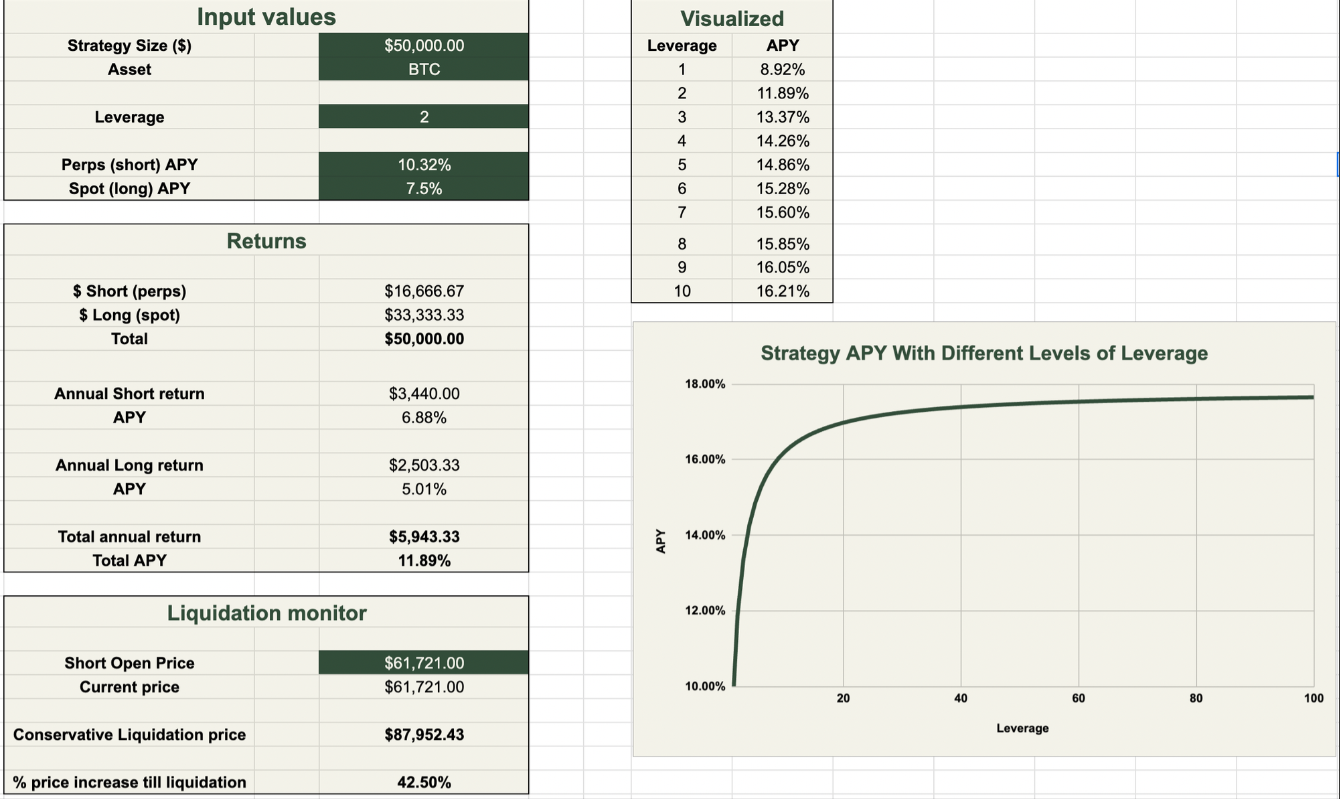Select the 15.85% APY cell
This screenshot has height=799, width=1340.
point(782,244)
